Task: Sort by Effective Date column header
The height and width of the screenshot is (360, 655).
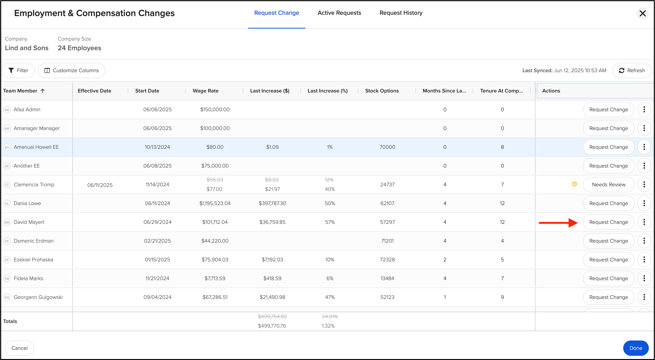Action: tap(94, 91)
